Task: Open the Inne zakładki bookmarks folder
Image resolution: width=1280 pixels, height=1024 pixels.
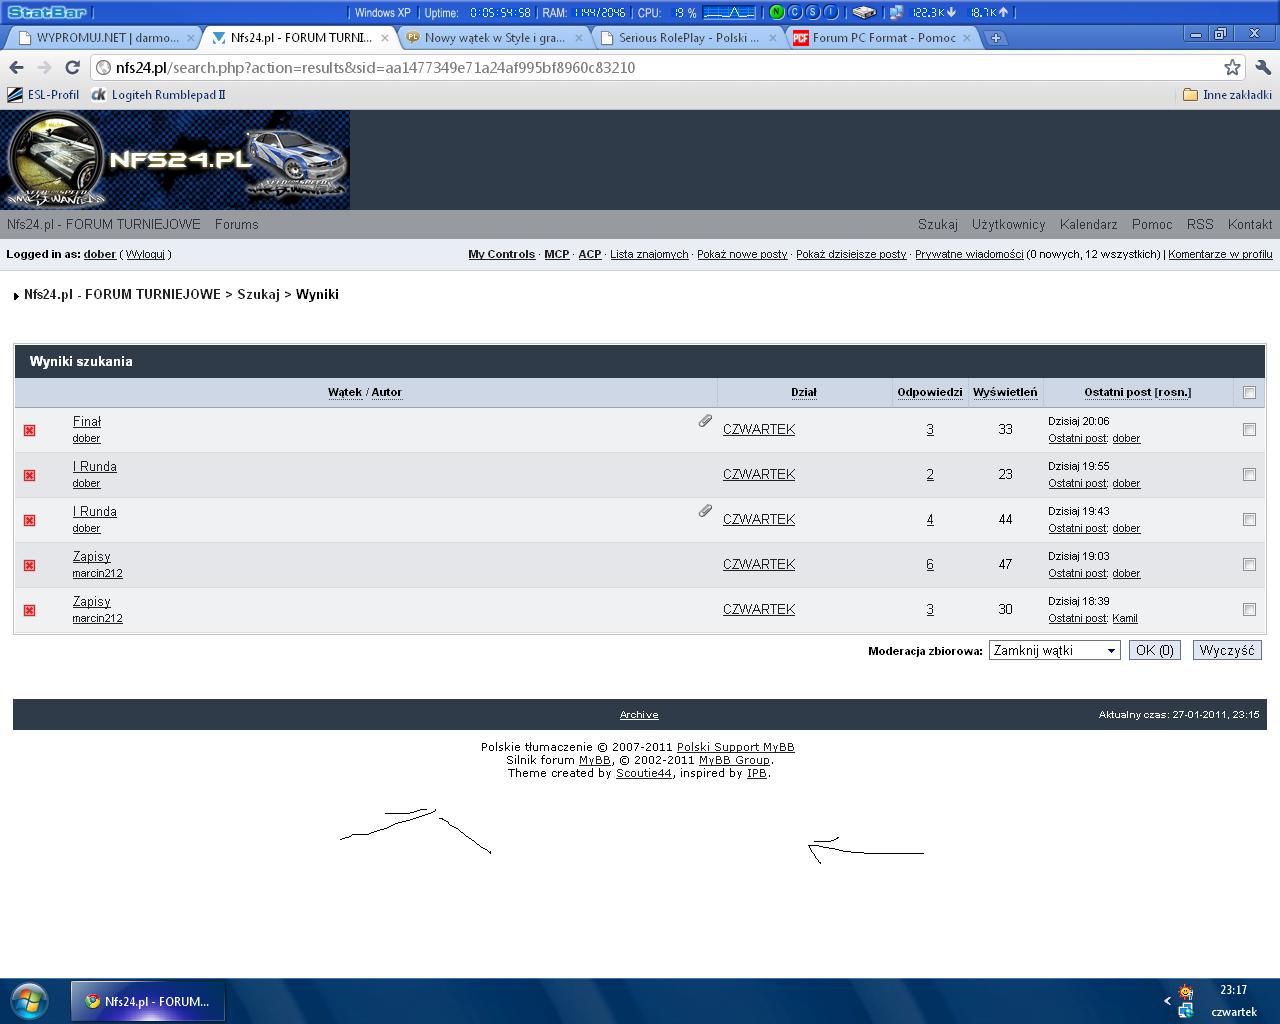Action: (x=1227, y=95)
